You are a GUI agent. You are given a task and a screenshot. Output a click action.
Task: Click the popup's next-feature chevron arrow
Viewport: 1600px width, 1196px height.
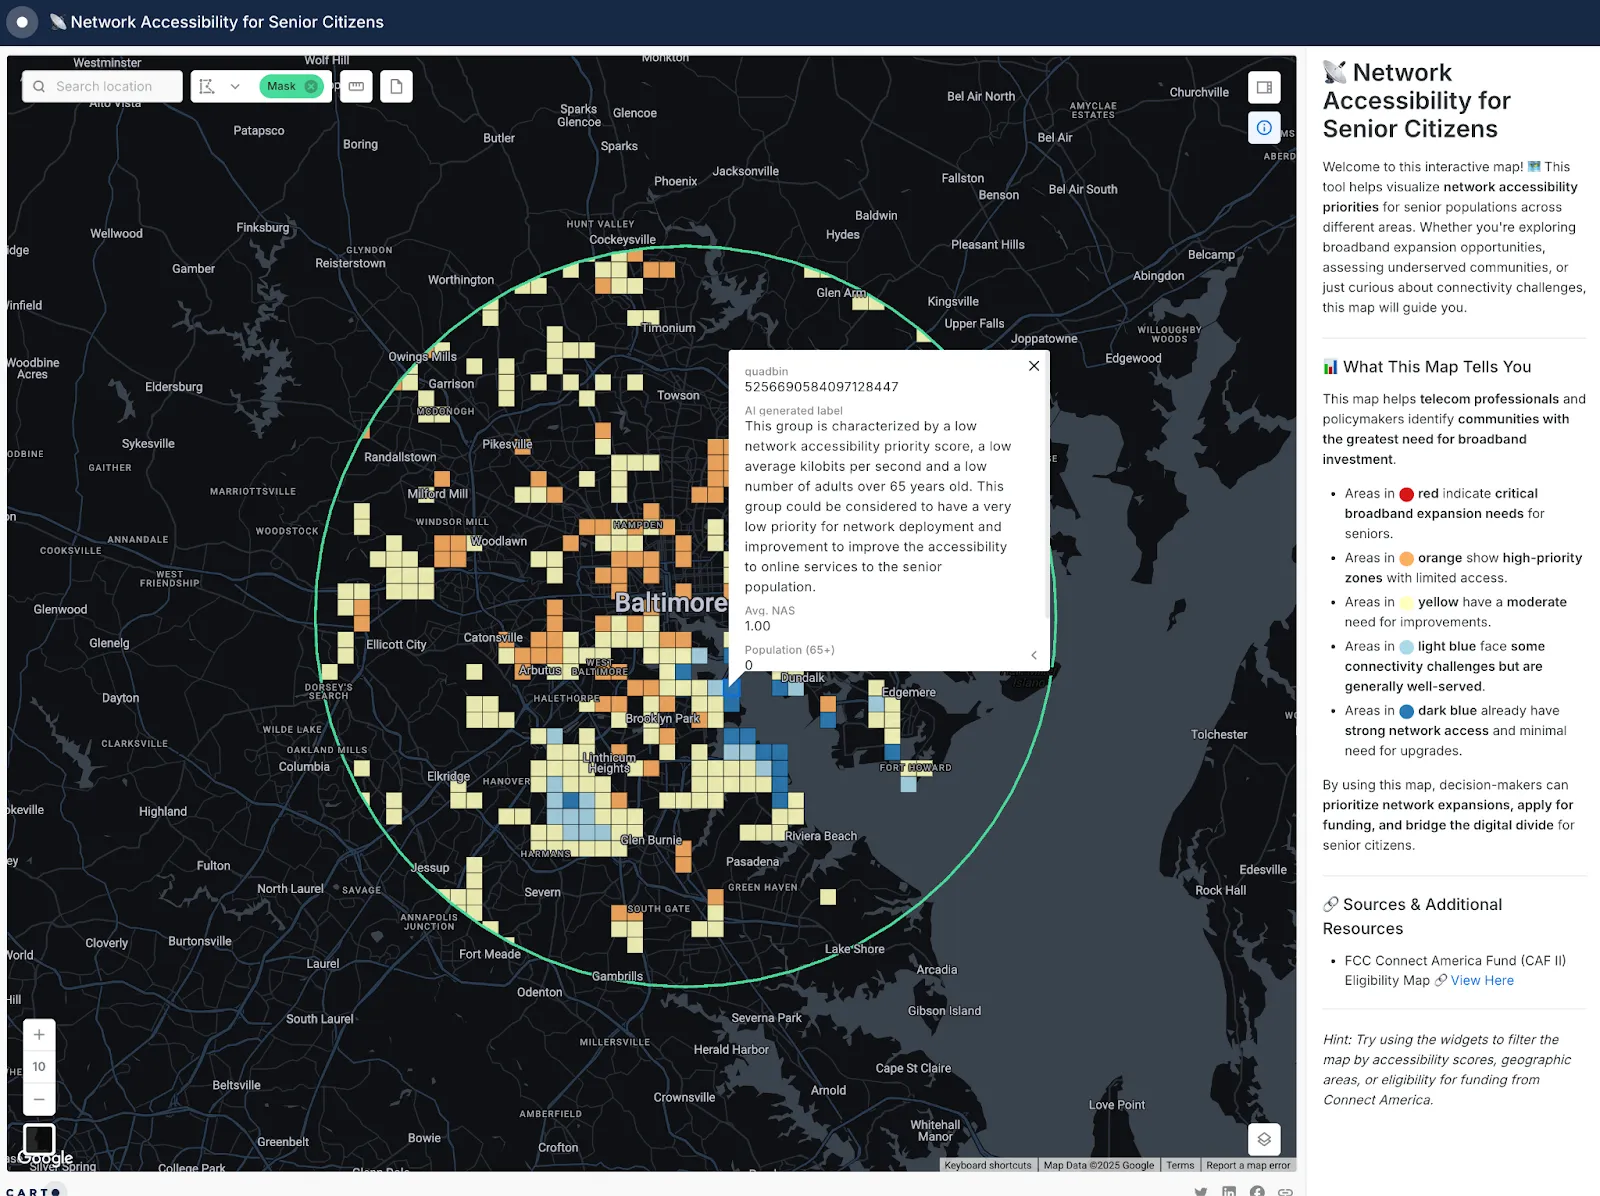1034,655
